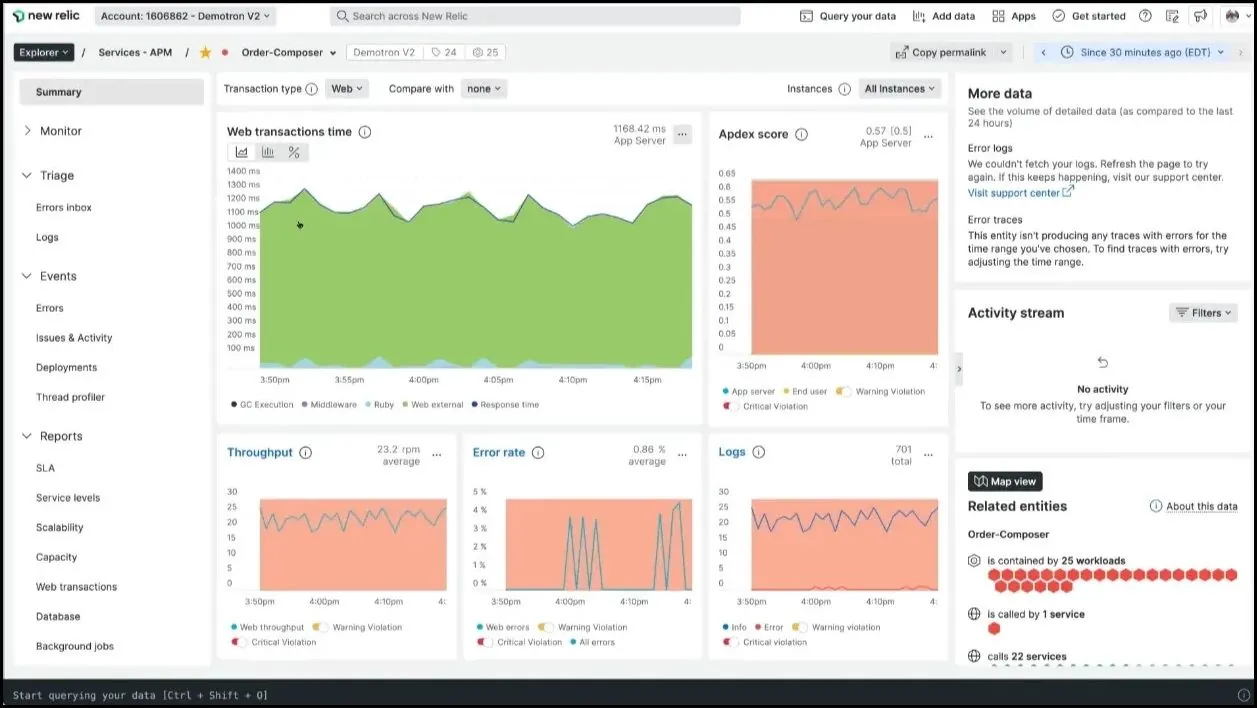Open the time range picker dropdown
1257x708 pixels.
click(1145, 52)
